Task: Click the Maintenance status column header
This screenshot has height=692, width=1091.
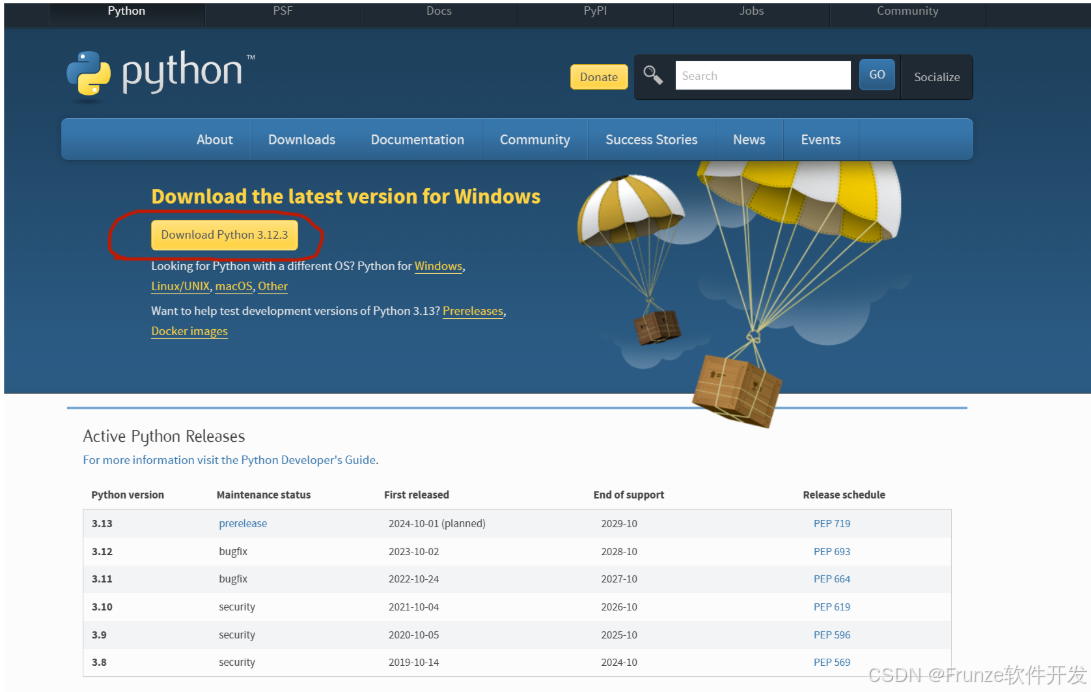Action: [264, 495]
